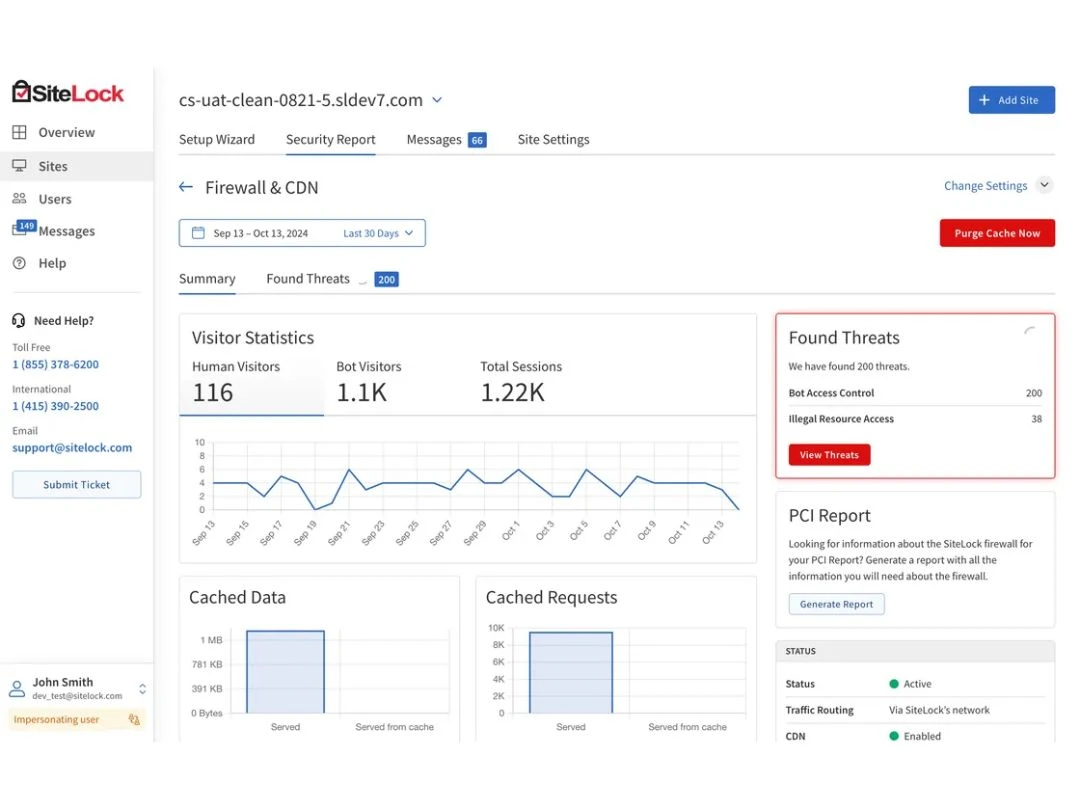Switch to the Found Threats sub-tab

pos(332,279)
